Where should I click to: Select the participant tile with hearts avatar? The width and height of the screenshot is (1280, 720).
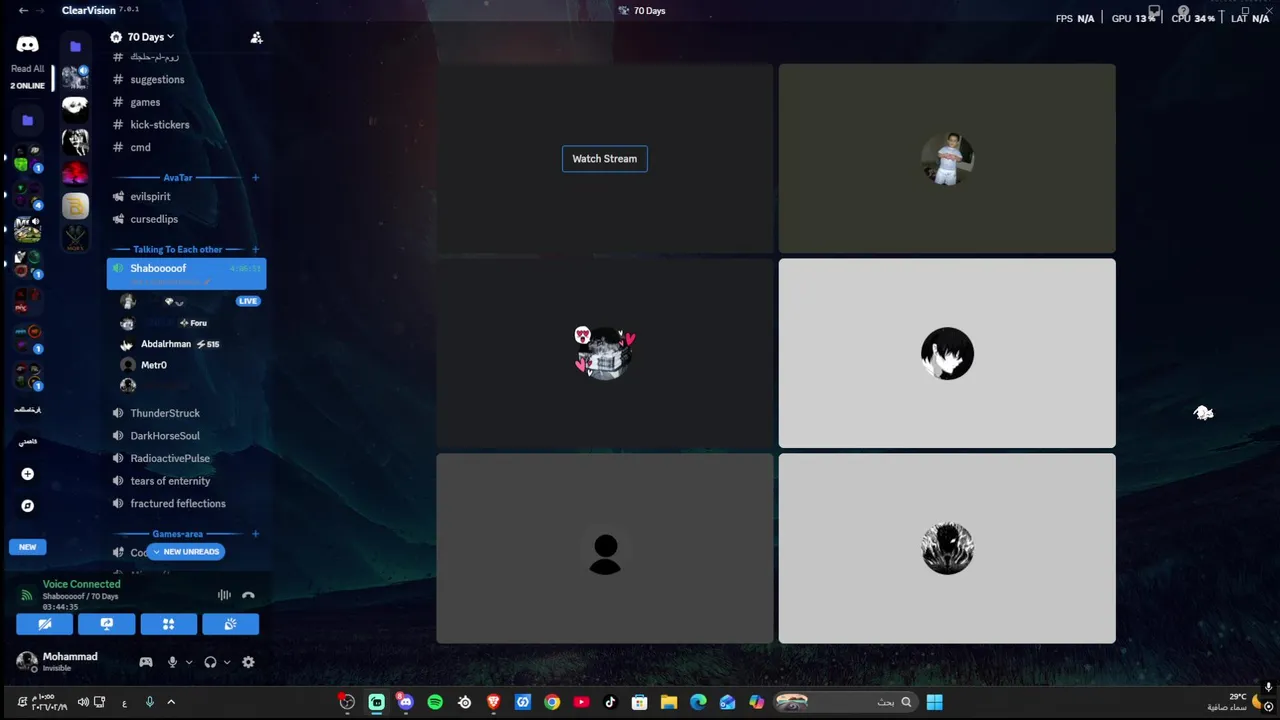click(x=605, y=353)
